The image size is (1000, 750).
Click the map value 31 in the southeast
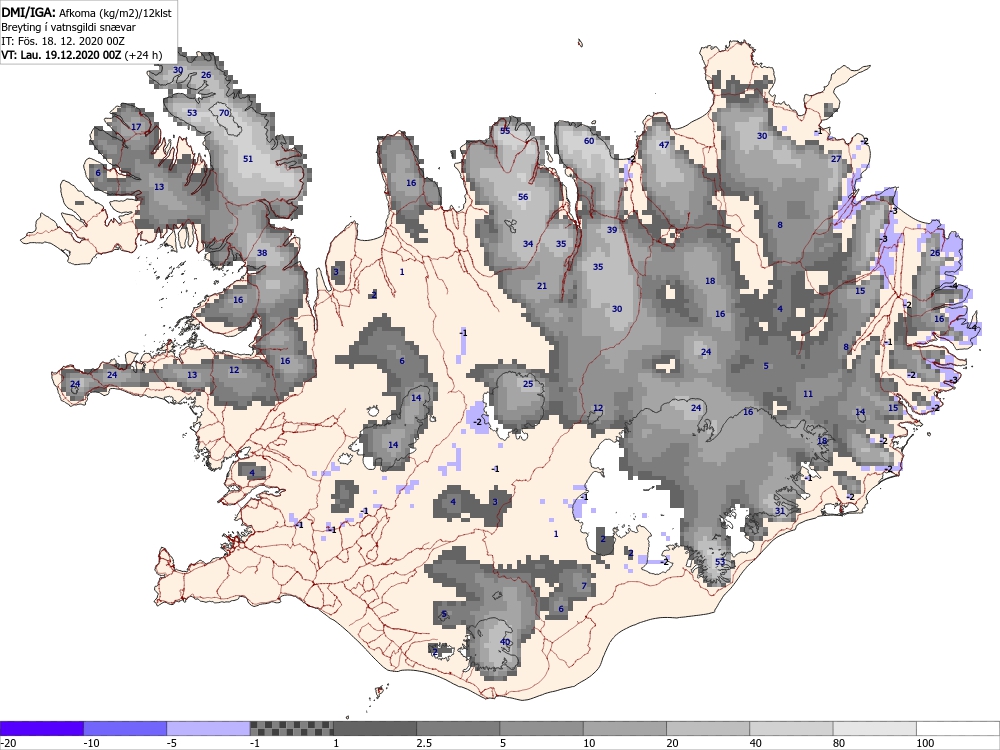[x=779, y=511]
